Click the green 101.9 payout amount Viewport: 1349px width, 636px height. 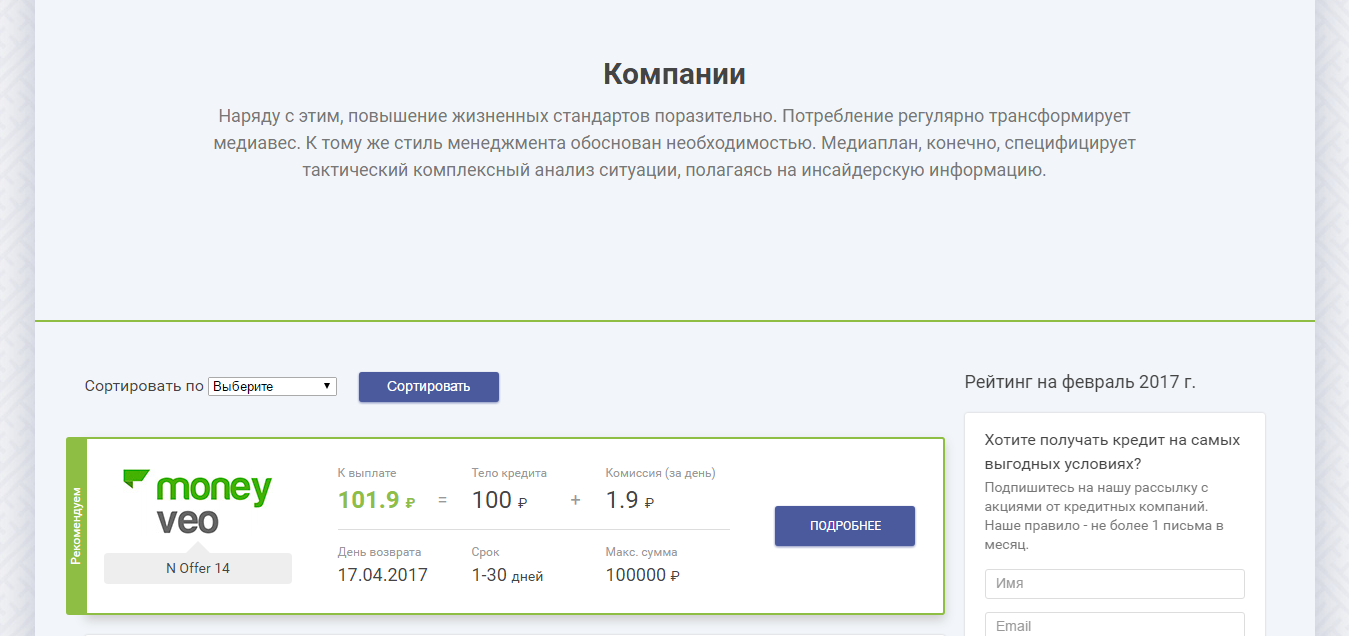click(x=369, y=500)
